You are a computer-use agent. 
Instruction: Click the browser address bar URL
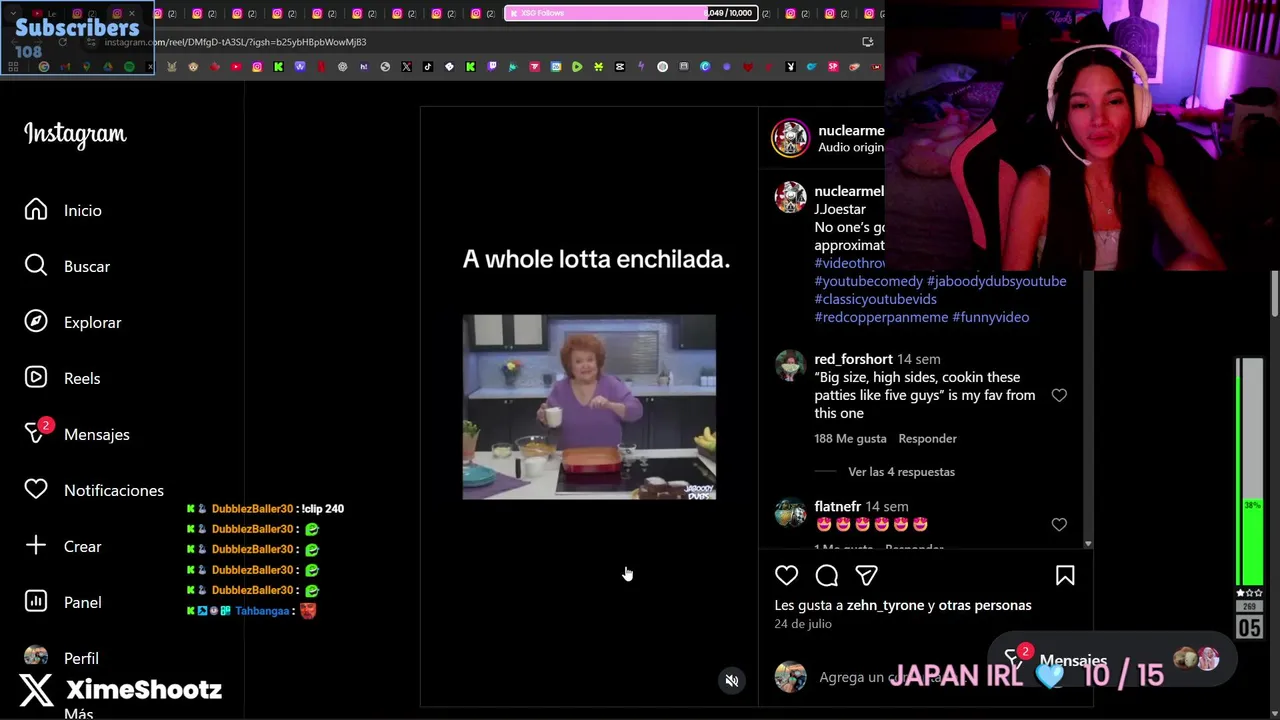235,42
